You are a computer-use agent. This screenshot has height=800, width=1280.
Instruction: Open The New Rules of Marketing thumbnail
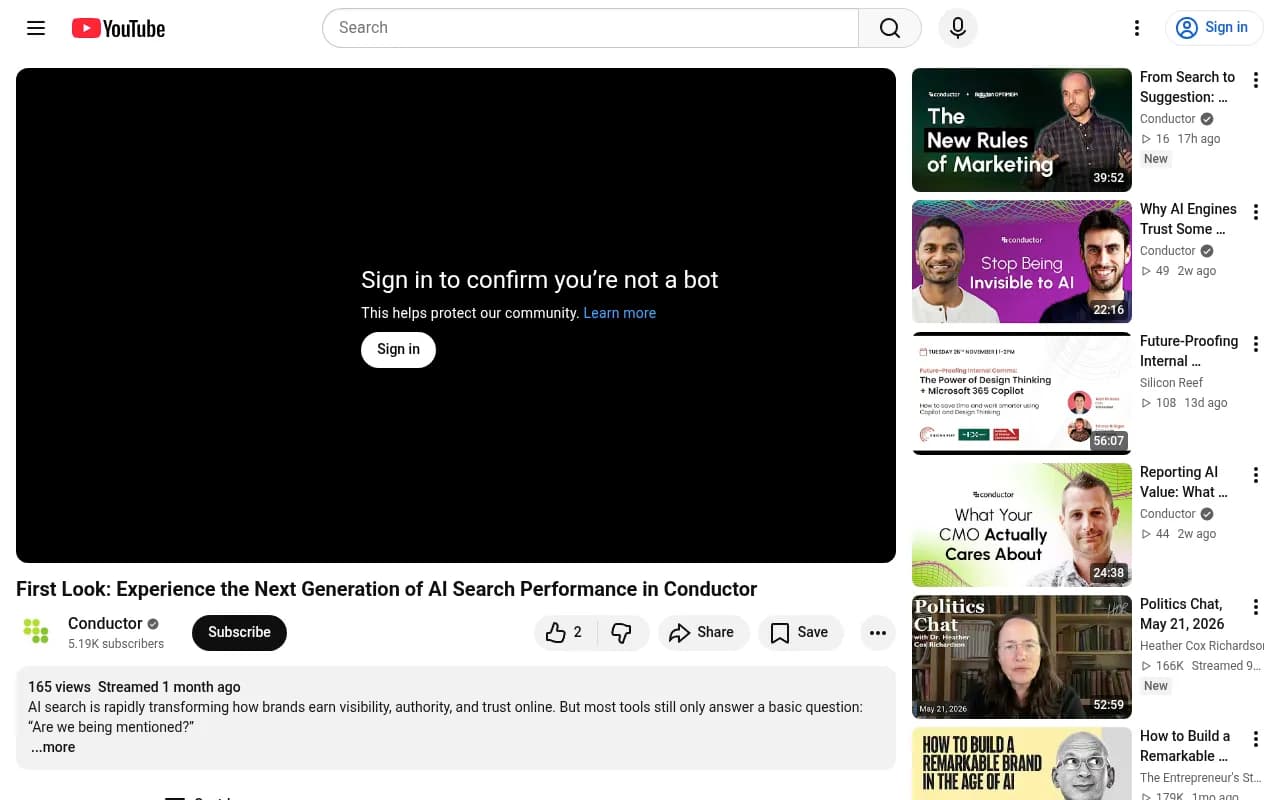[x=1022, y=130]
